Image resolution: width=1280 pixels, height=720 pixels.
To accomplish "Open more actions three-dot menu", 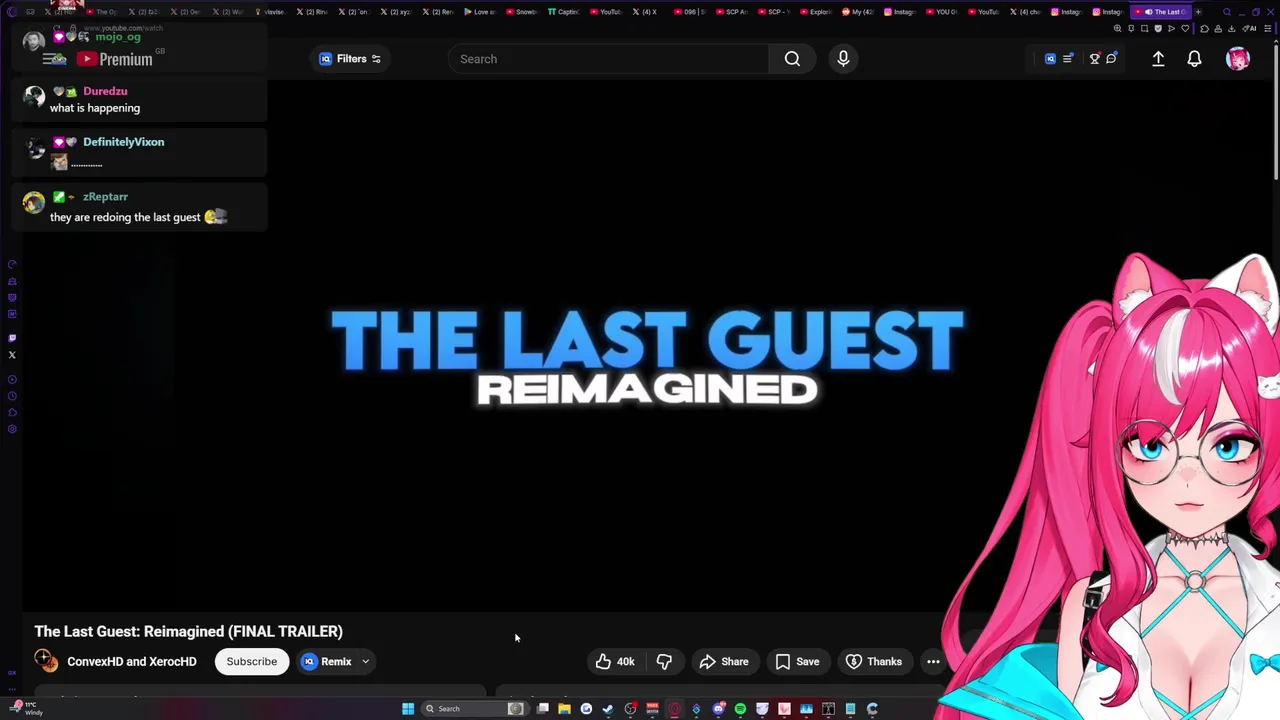I will pos(933,661).
